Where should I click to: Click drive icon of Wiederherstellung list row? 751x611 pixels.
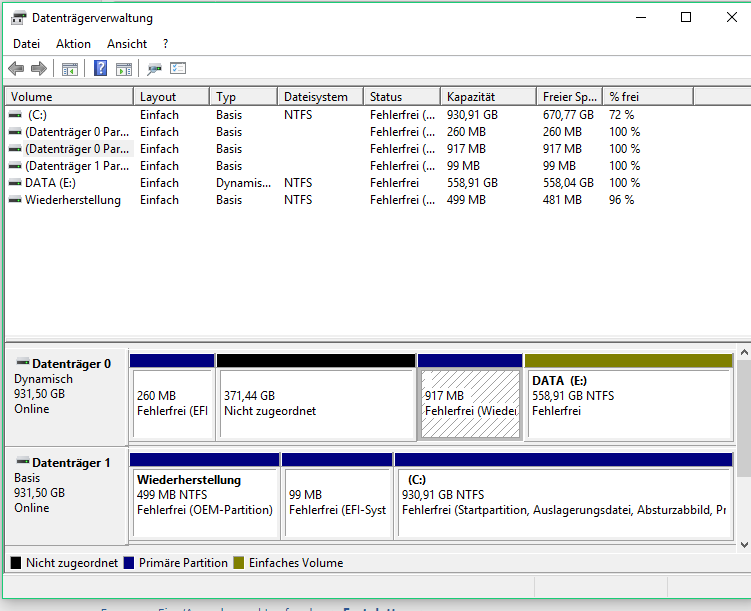[15, 200]
